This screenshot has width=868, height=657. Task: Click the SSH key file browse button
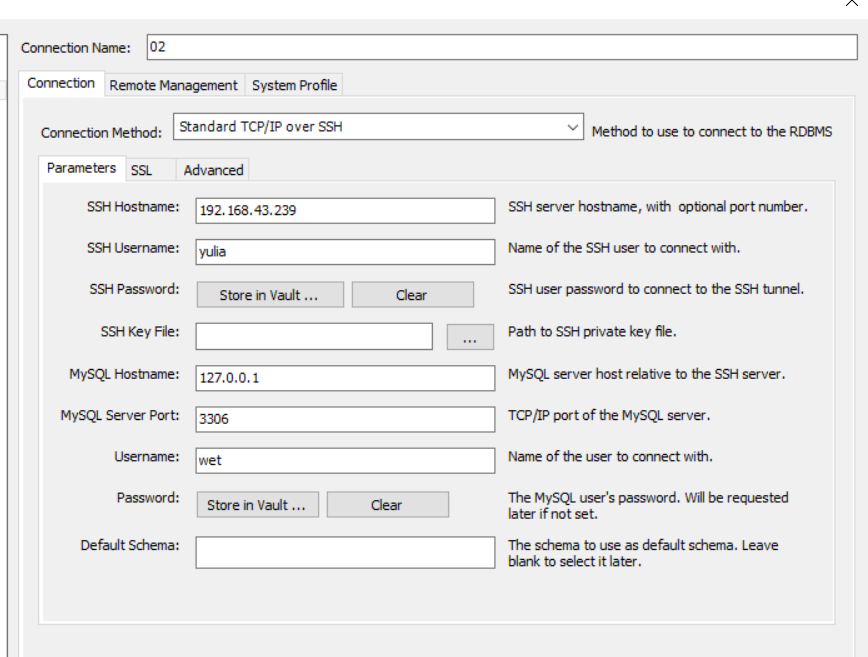(x=470, y=337)
